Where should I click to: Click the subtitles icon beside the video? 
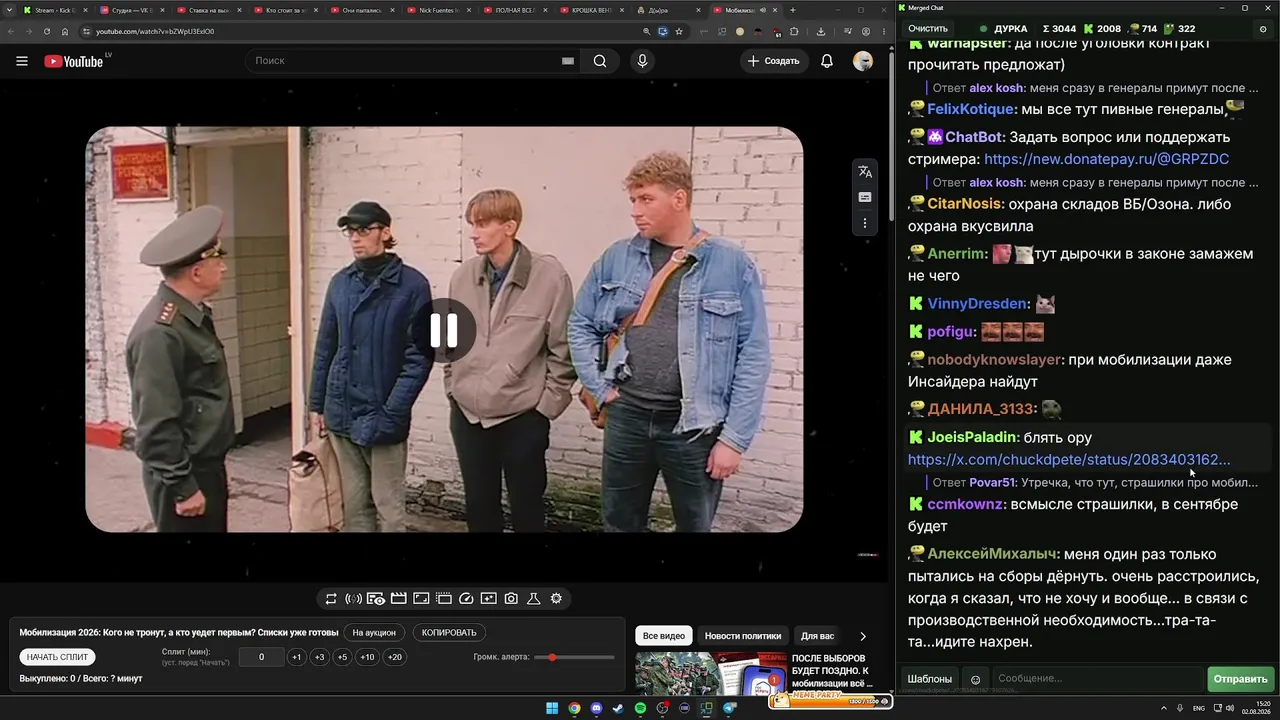pos(865,197)
